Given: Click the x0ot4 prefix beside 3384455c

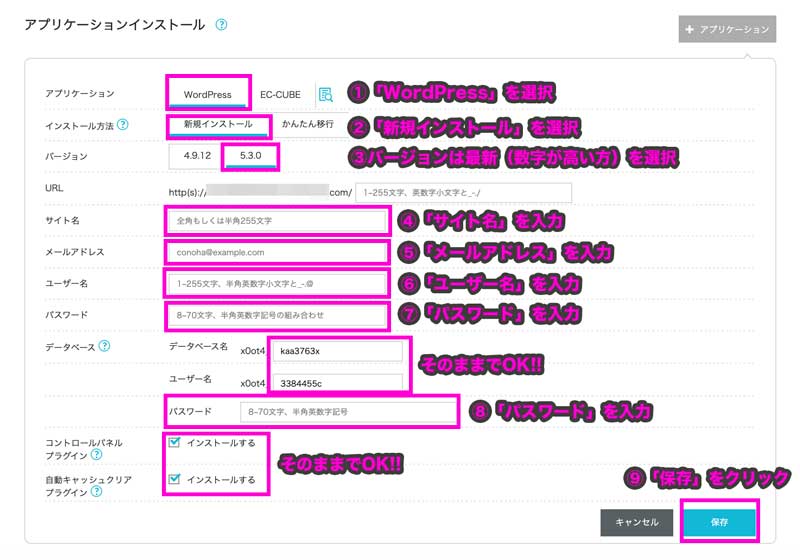Looking at the screenshot, I should click(253, 383).
